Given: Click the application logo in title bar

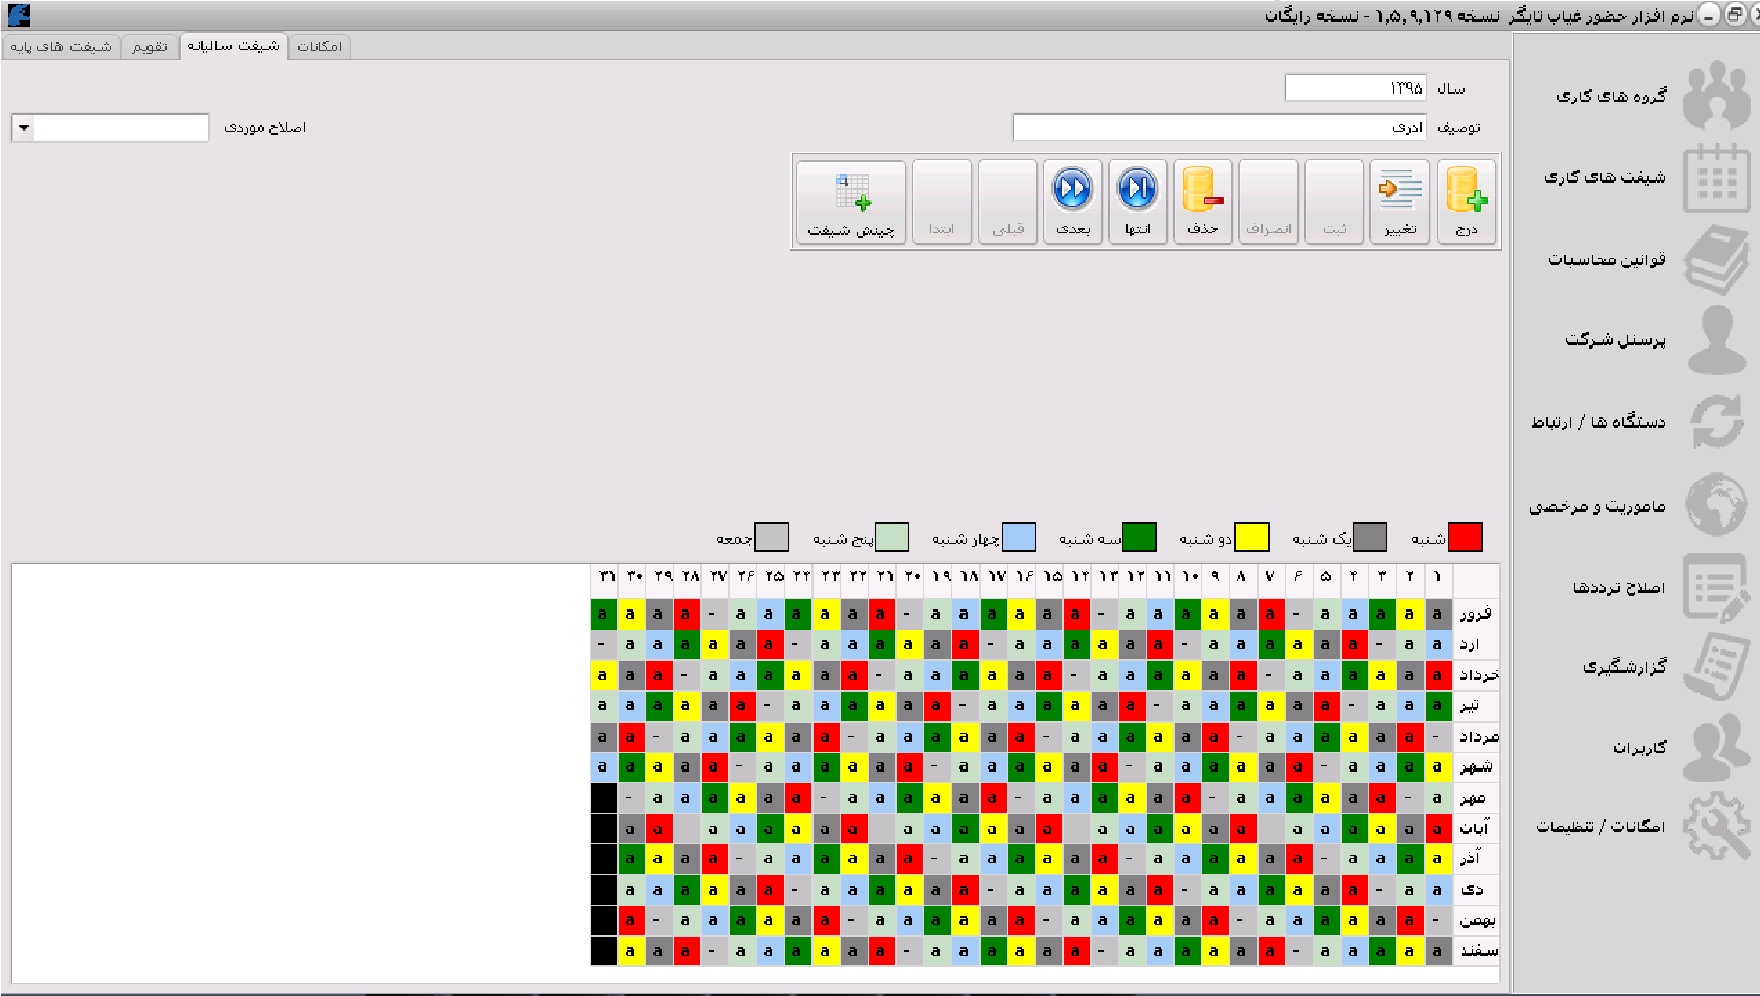Looking at the screenshot, I should click(x=18, y=15).
